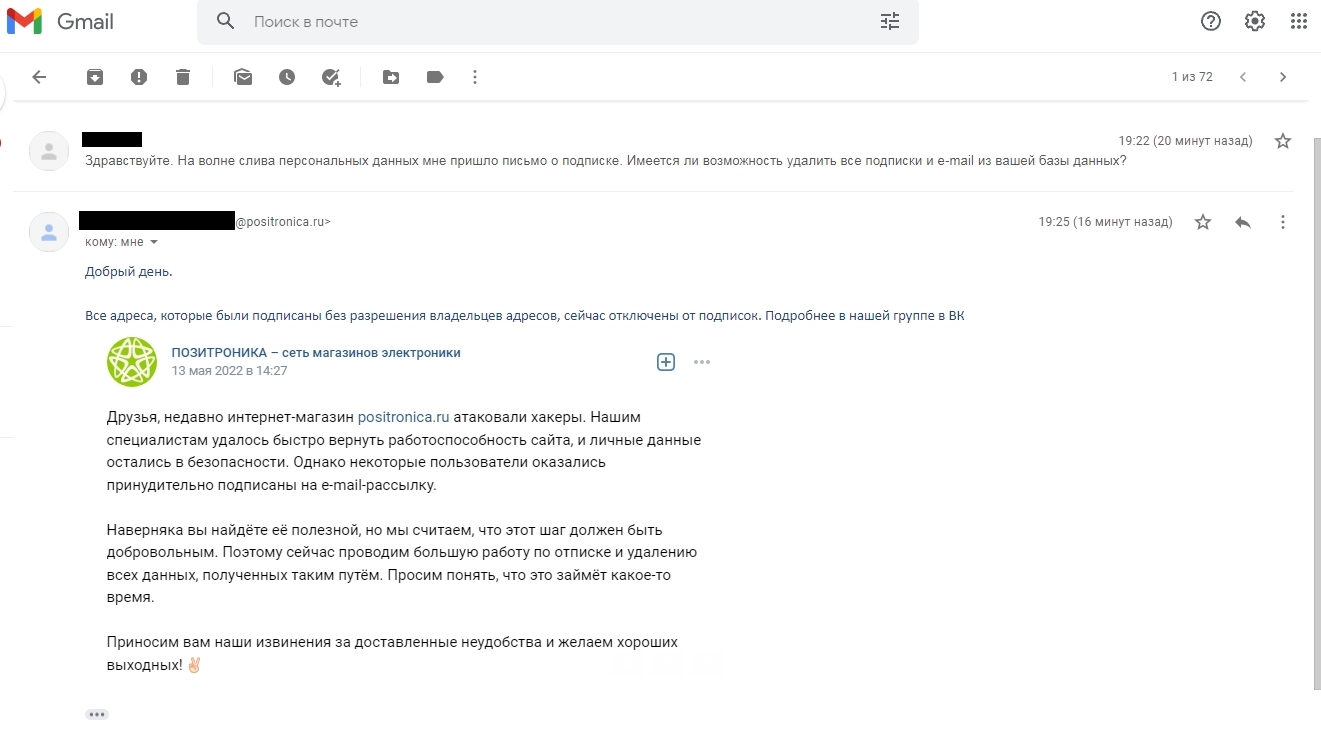This screenshot has width=1321, height=756.
Task: Open the labels menu
Action: click(x=435, y=77)
